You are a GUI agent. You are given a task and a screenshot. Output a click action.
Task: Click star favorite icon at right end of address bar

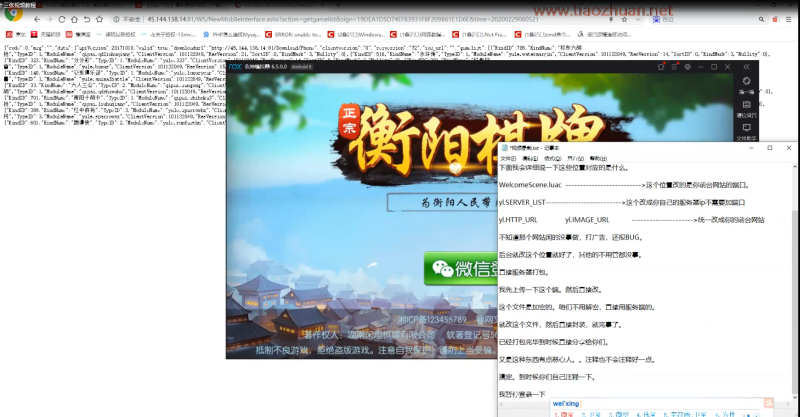point(624,19)
